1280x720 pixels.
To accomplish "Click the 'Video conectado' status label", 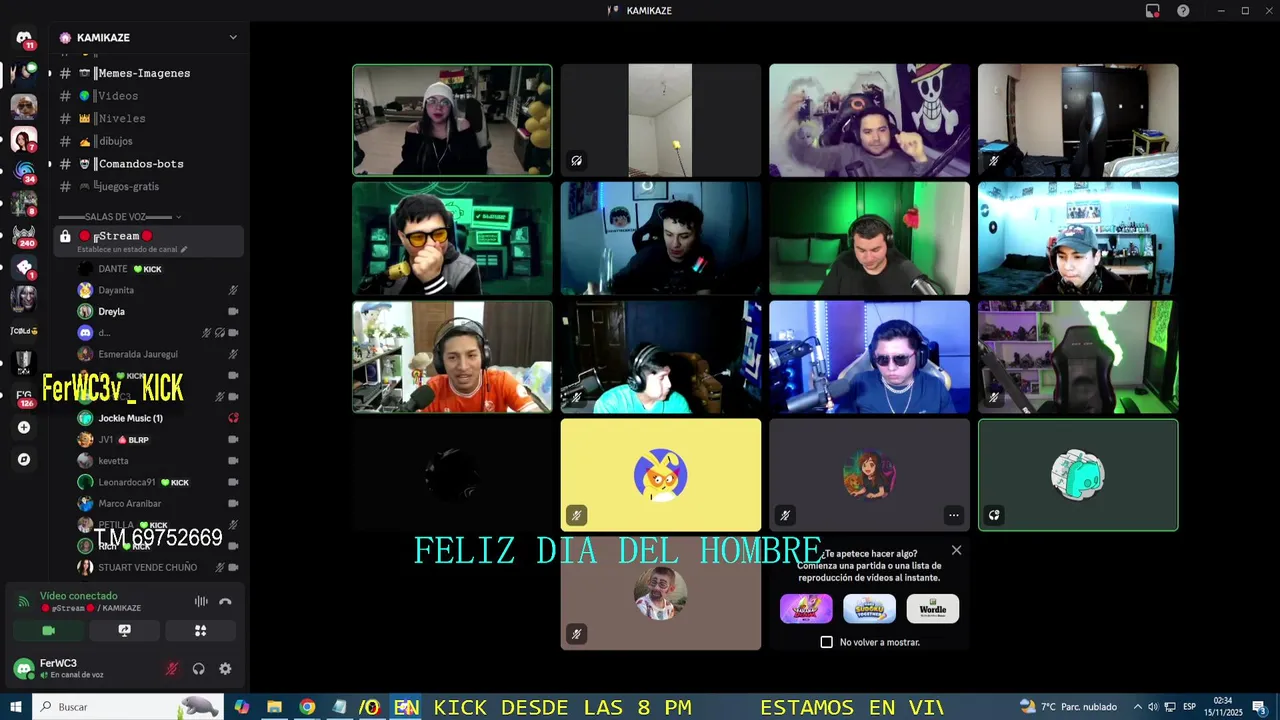I will tap(78, 596).
